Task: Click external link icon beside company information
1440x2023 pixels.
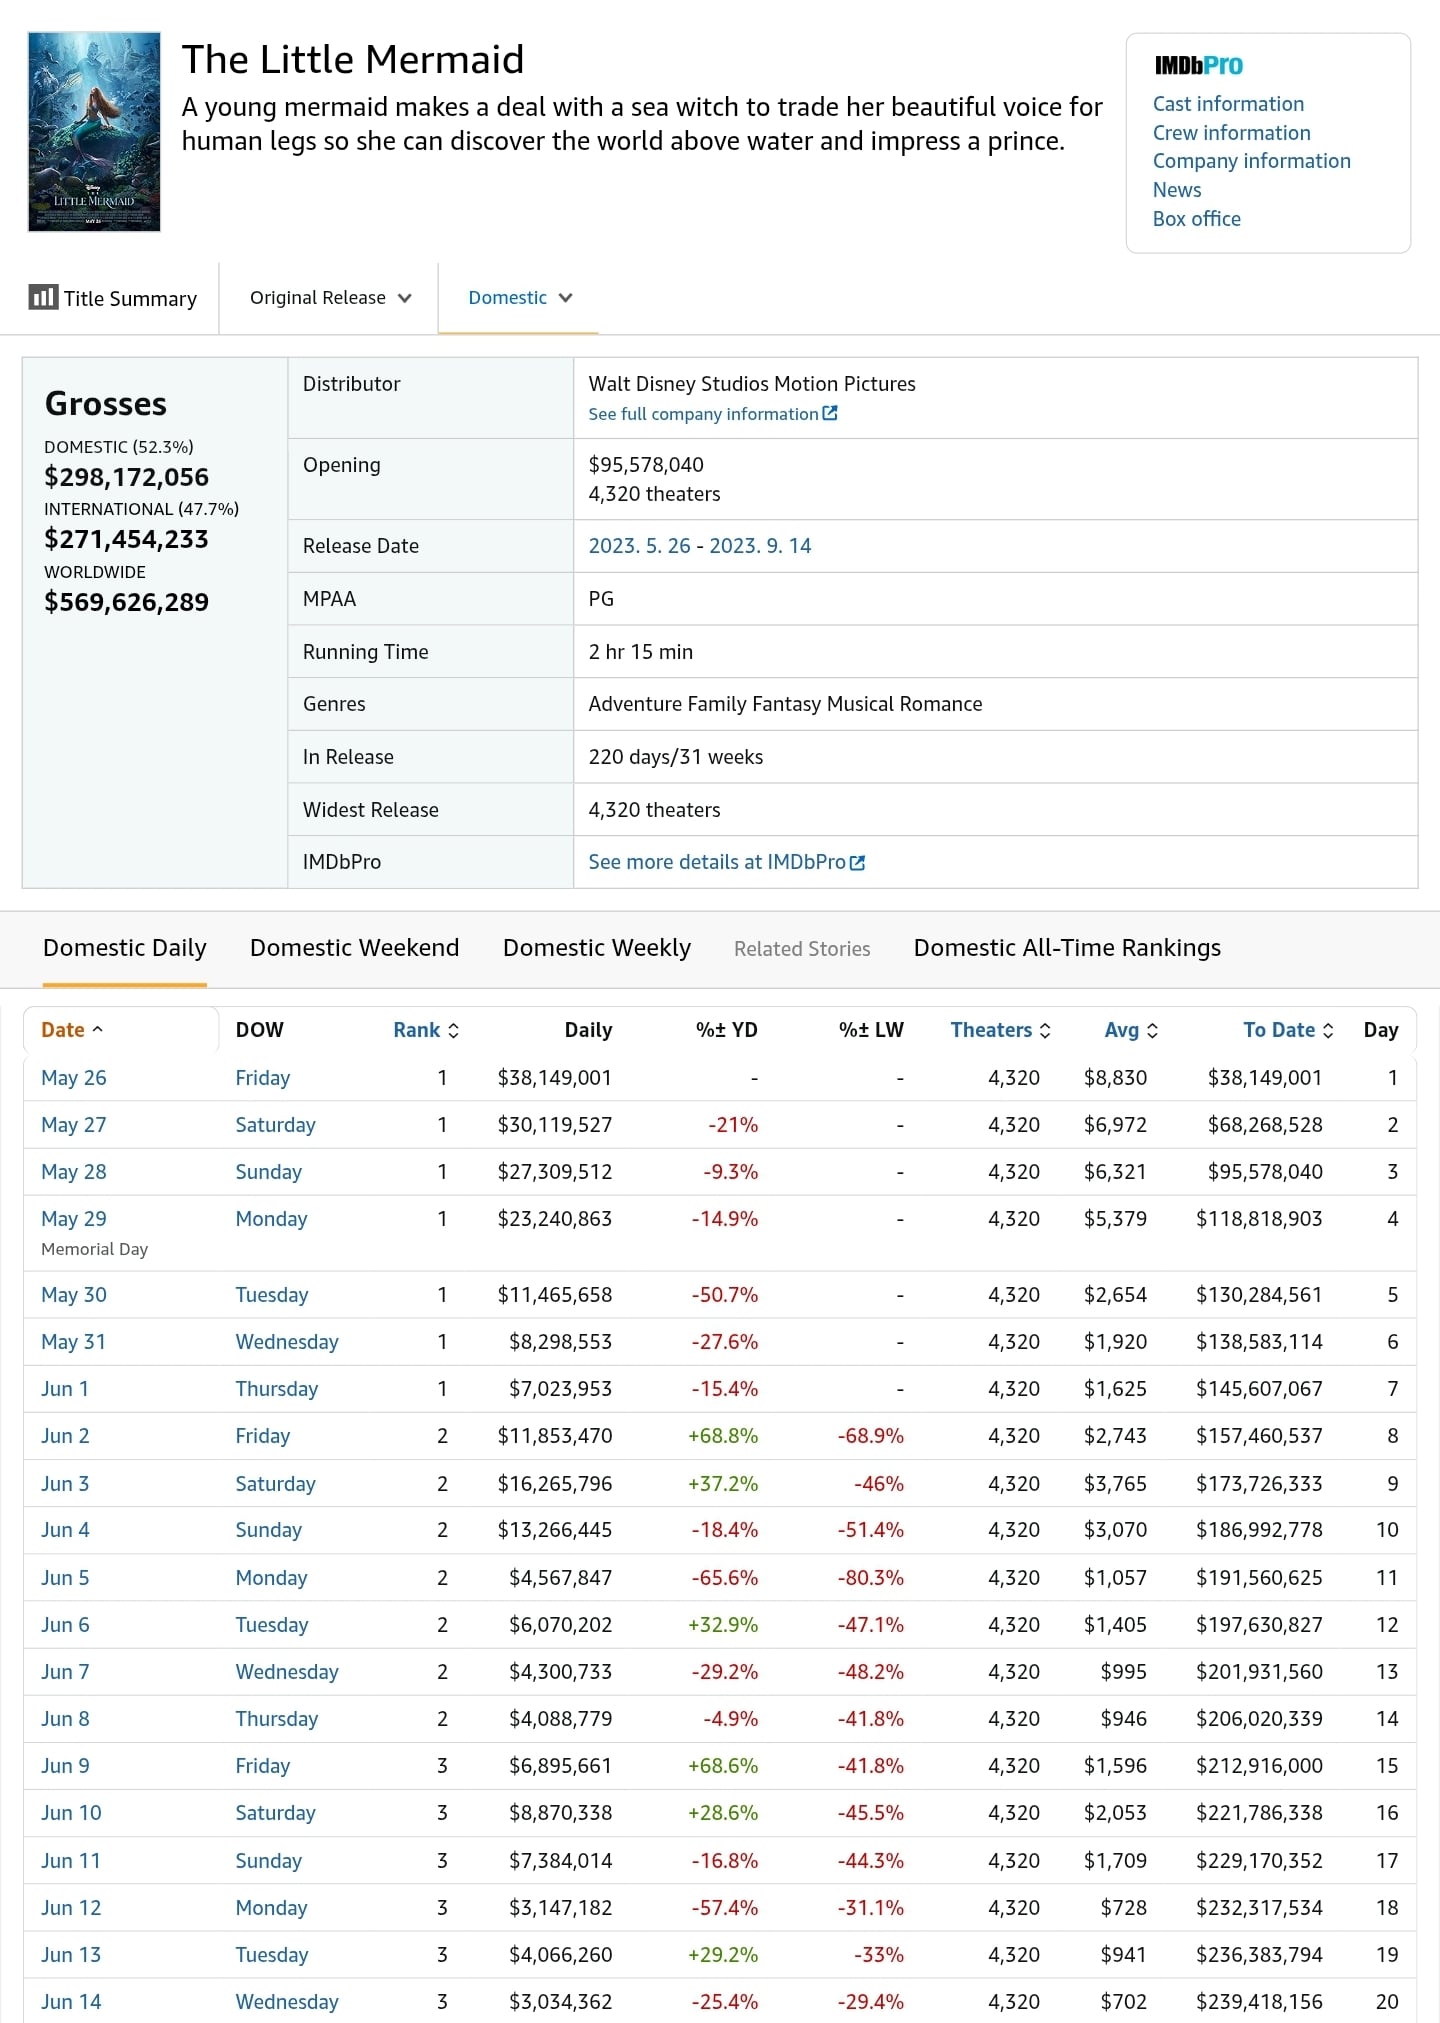Action: tap(830, 413)
